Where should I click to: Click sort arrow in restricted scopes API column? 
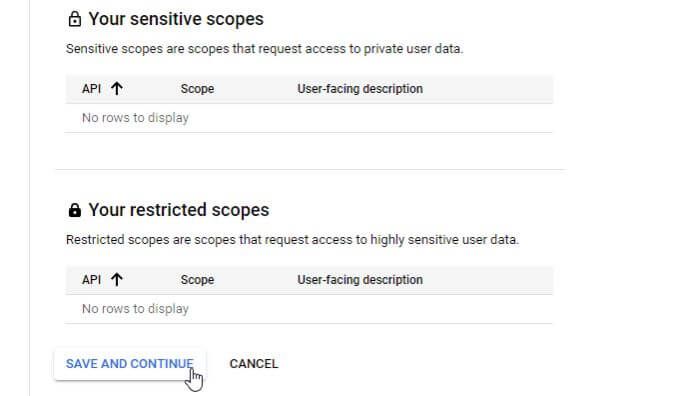pyautogui.click(x=116, y=279)
